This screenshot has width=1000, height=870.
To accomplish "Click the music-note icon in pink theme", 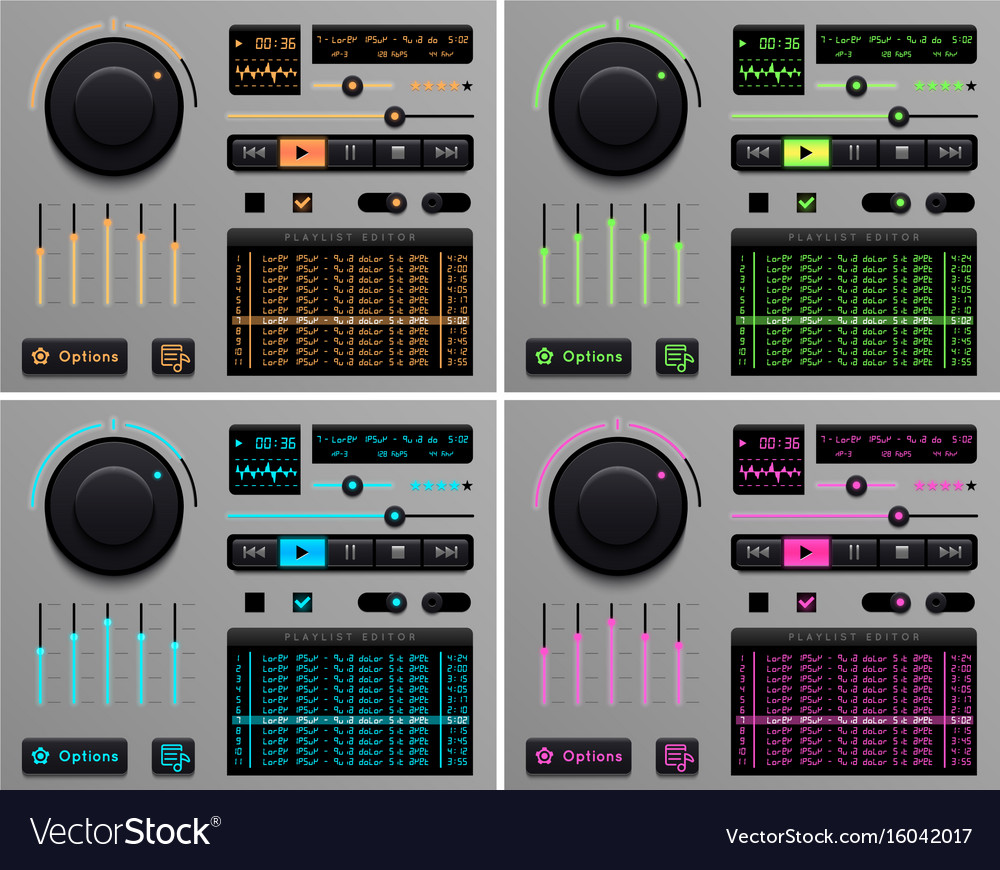I will click(676, 757).
